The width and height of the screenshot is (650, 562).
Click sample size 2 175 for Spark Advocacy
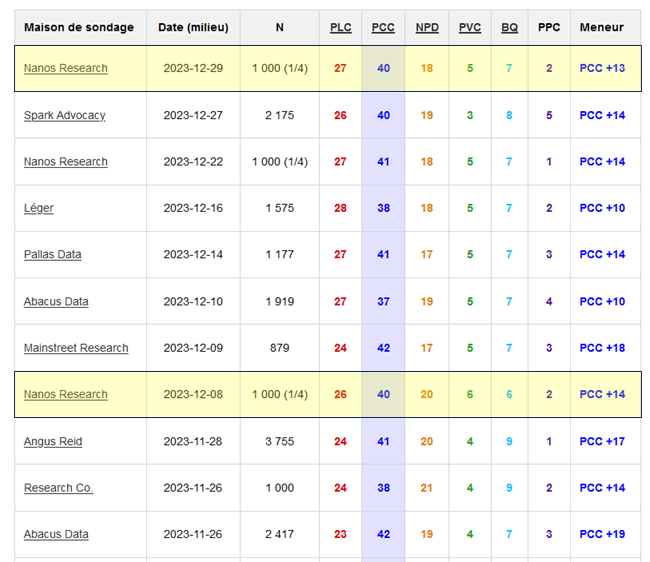tap(280, 115)
